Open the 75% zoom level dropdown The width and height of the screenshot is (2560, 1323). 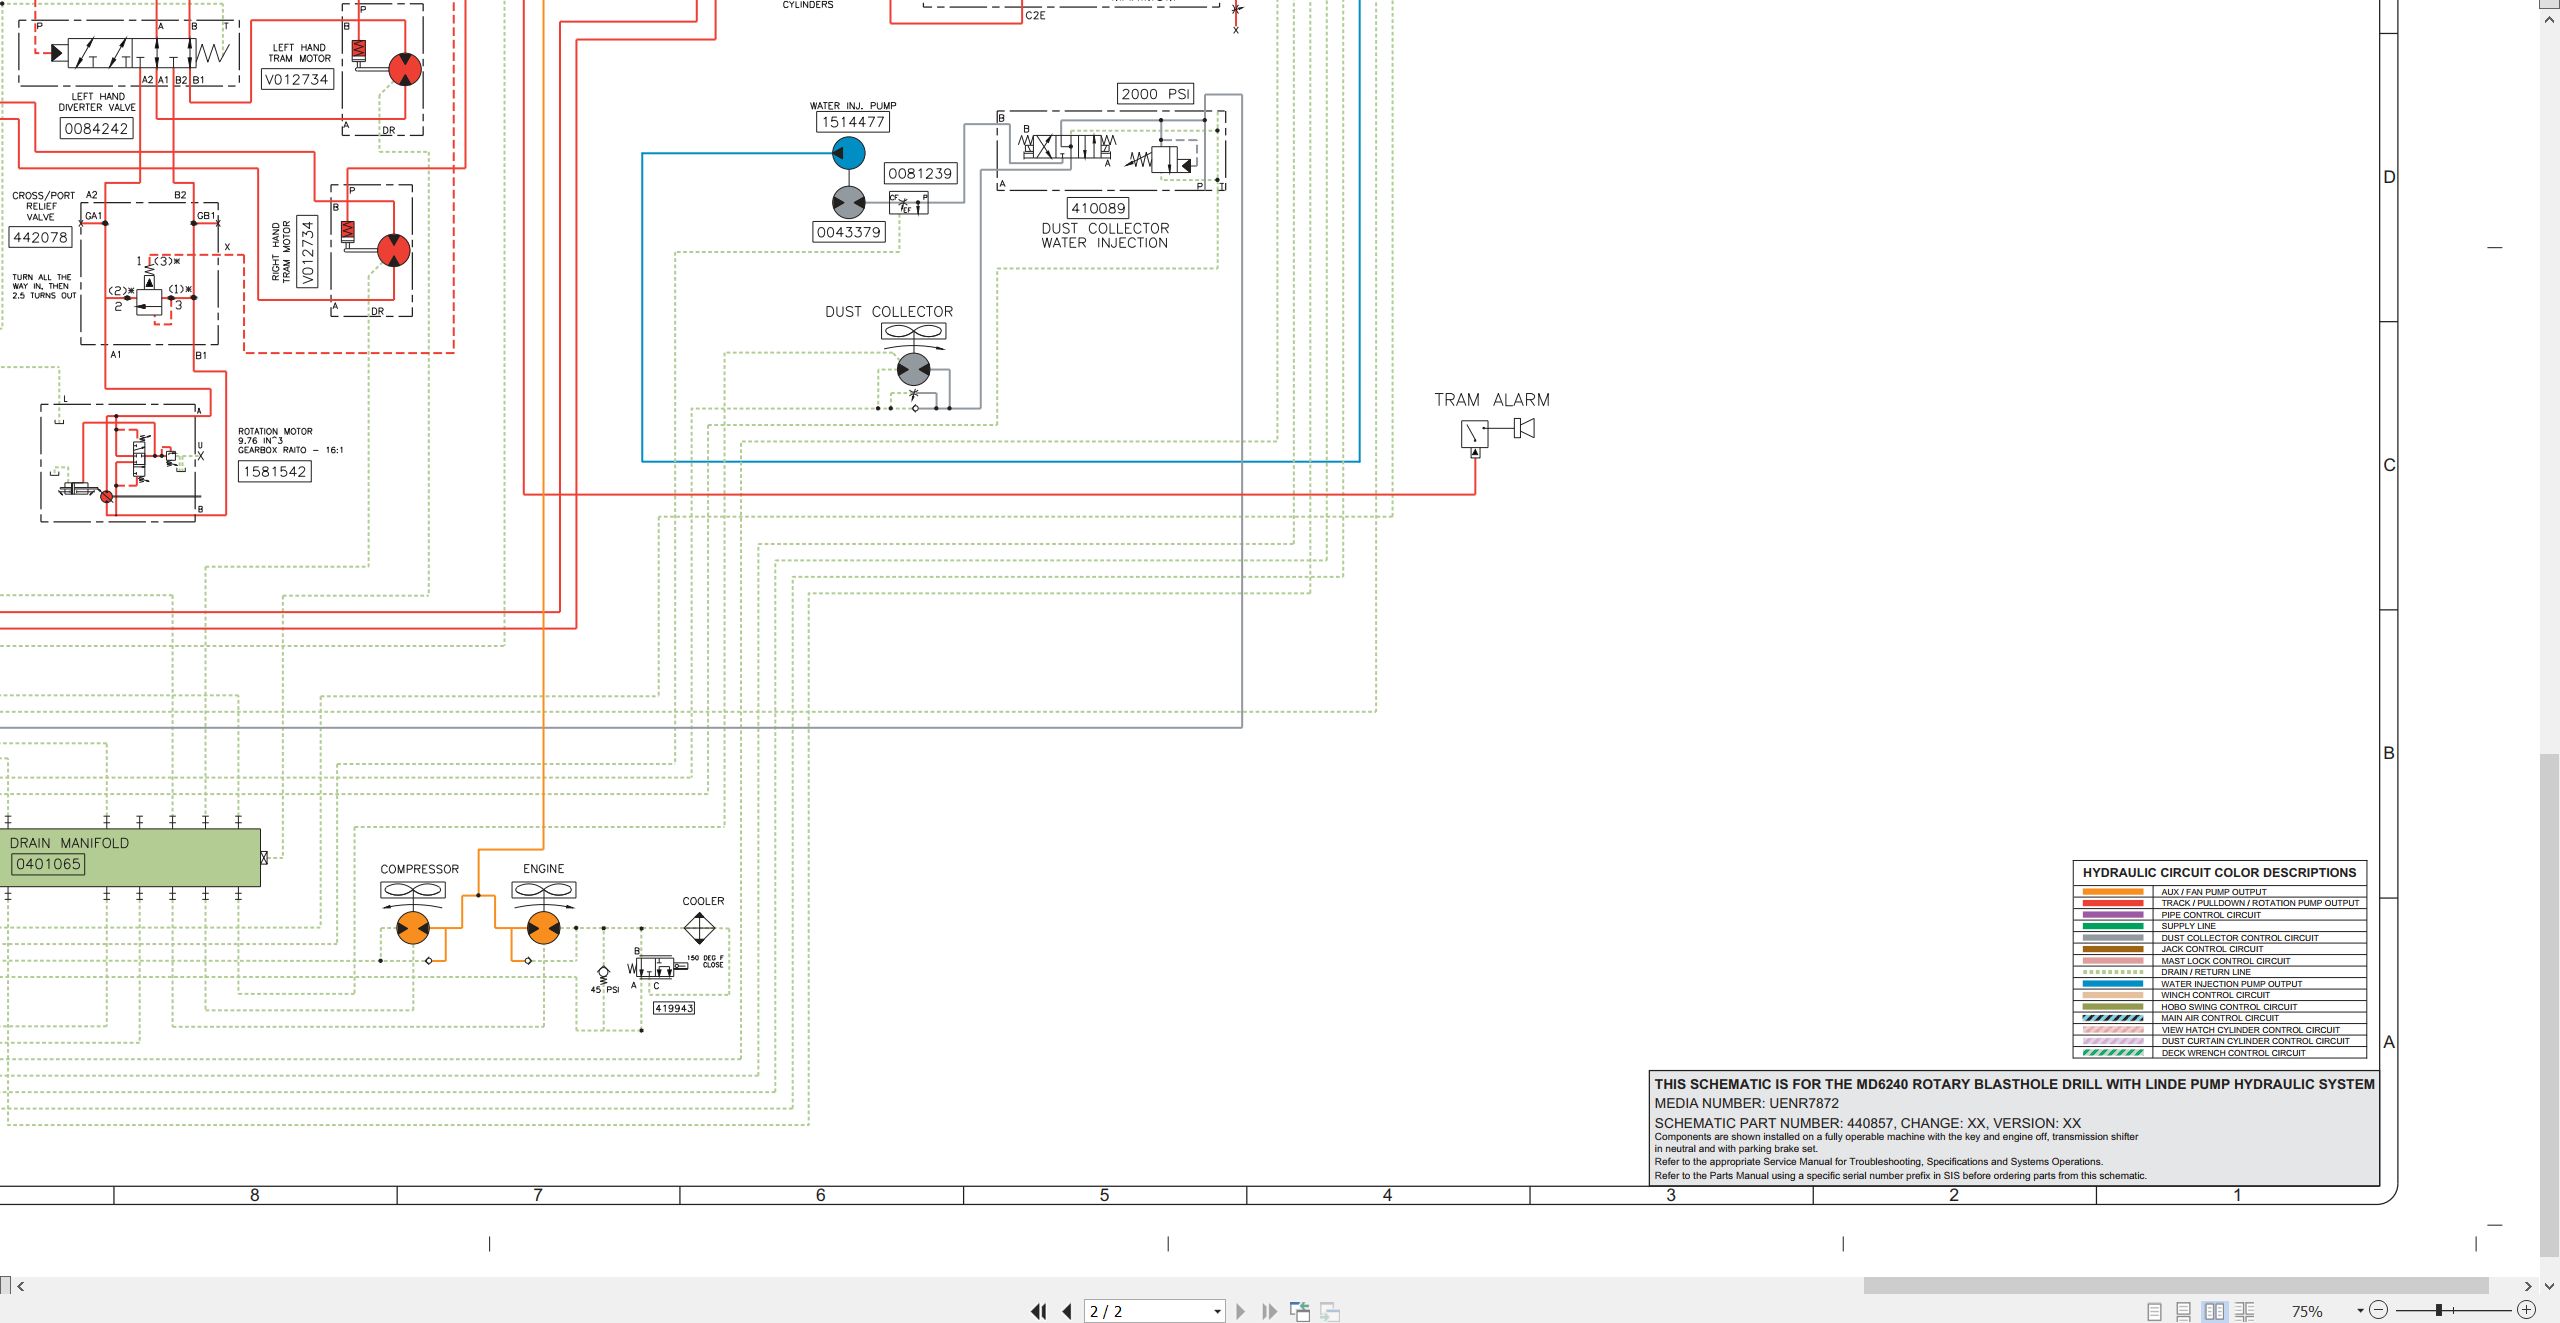coord(2360,1311)
